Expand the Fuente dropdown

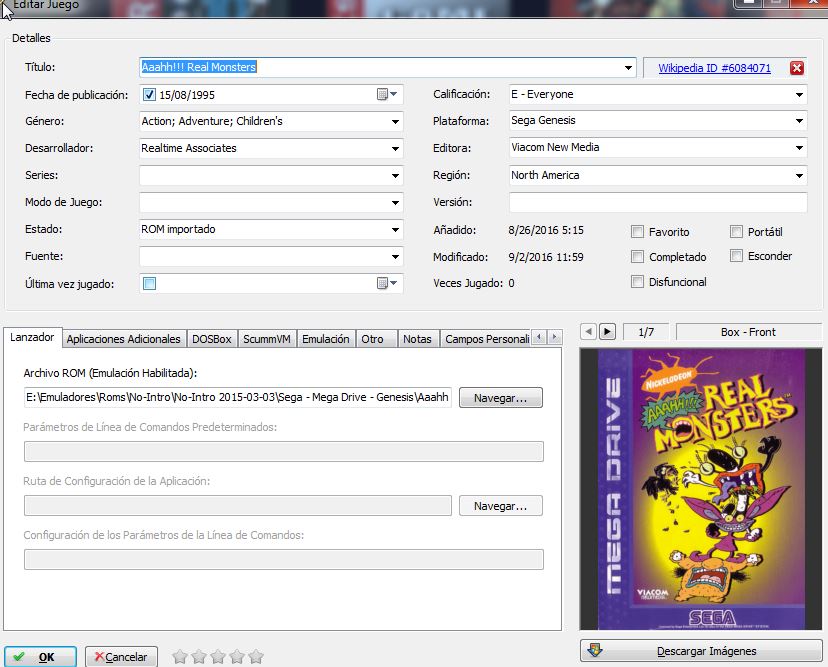click(x=395, y=257)
